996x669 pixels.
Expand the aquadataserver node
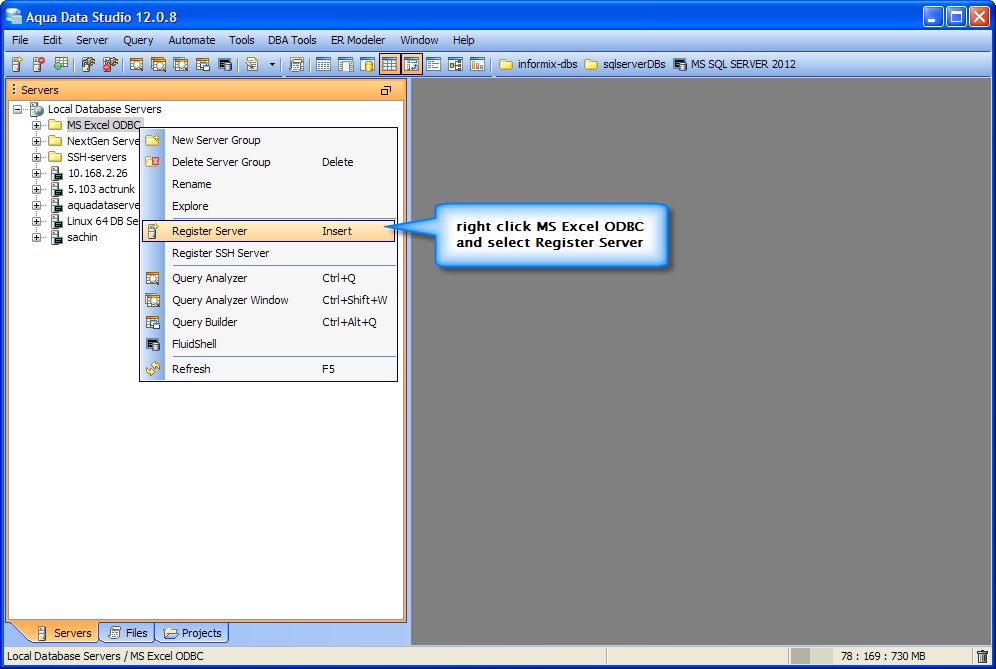click(37, 205)
